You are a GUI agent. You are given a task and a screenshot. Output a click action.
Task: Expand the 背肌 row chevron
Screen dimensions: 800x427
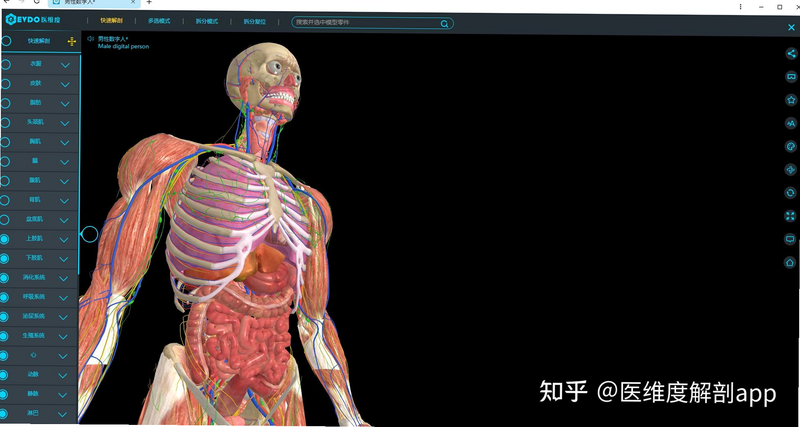pyautogui.click(x=64, y=201)
